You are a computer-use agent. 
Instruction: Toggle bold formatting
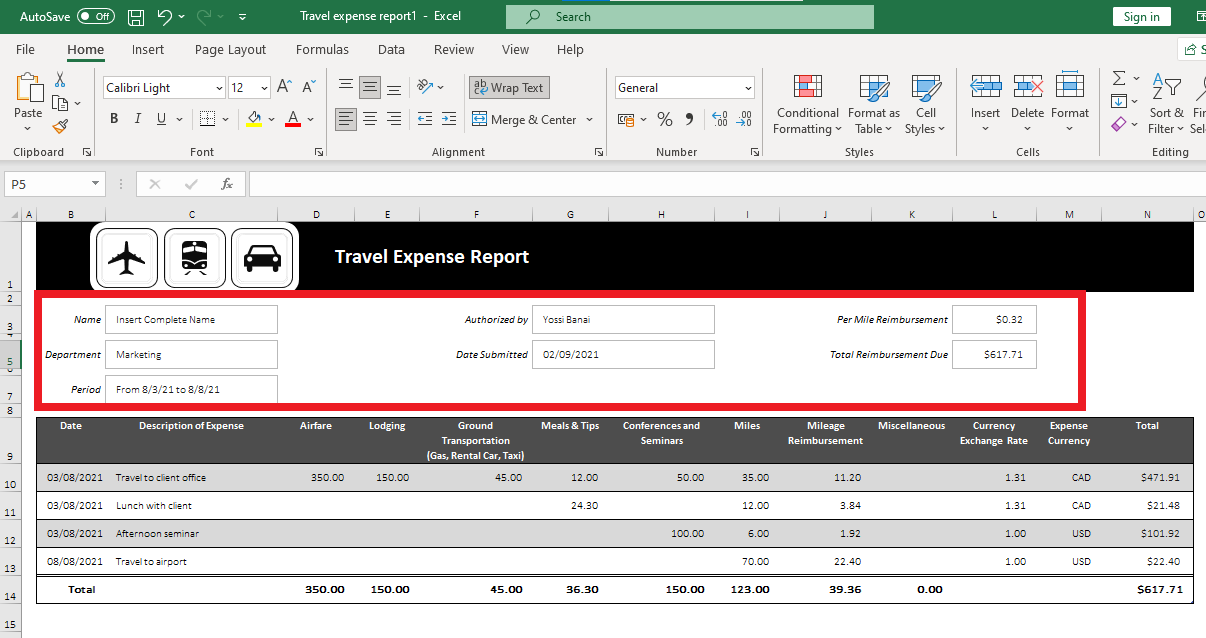pyautogui.click(x=113, y=118)
